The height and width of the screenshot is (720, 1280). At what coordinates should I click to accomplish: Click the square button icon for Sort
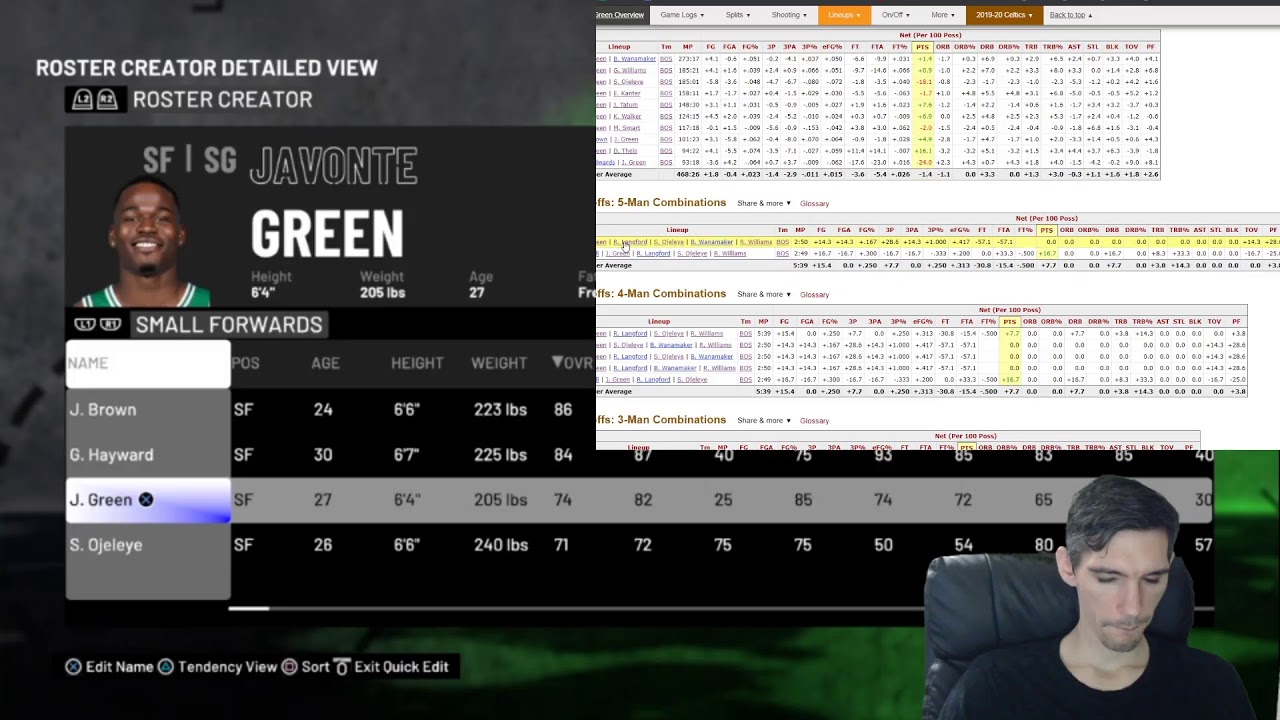click(289, 667)
